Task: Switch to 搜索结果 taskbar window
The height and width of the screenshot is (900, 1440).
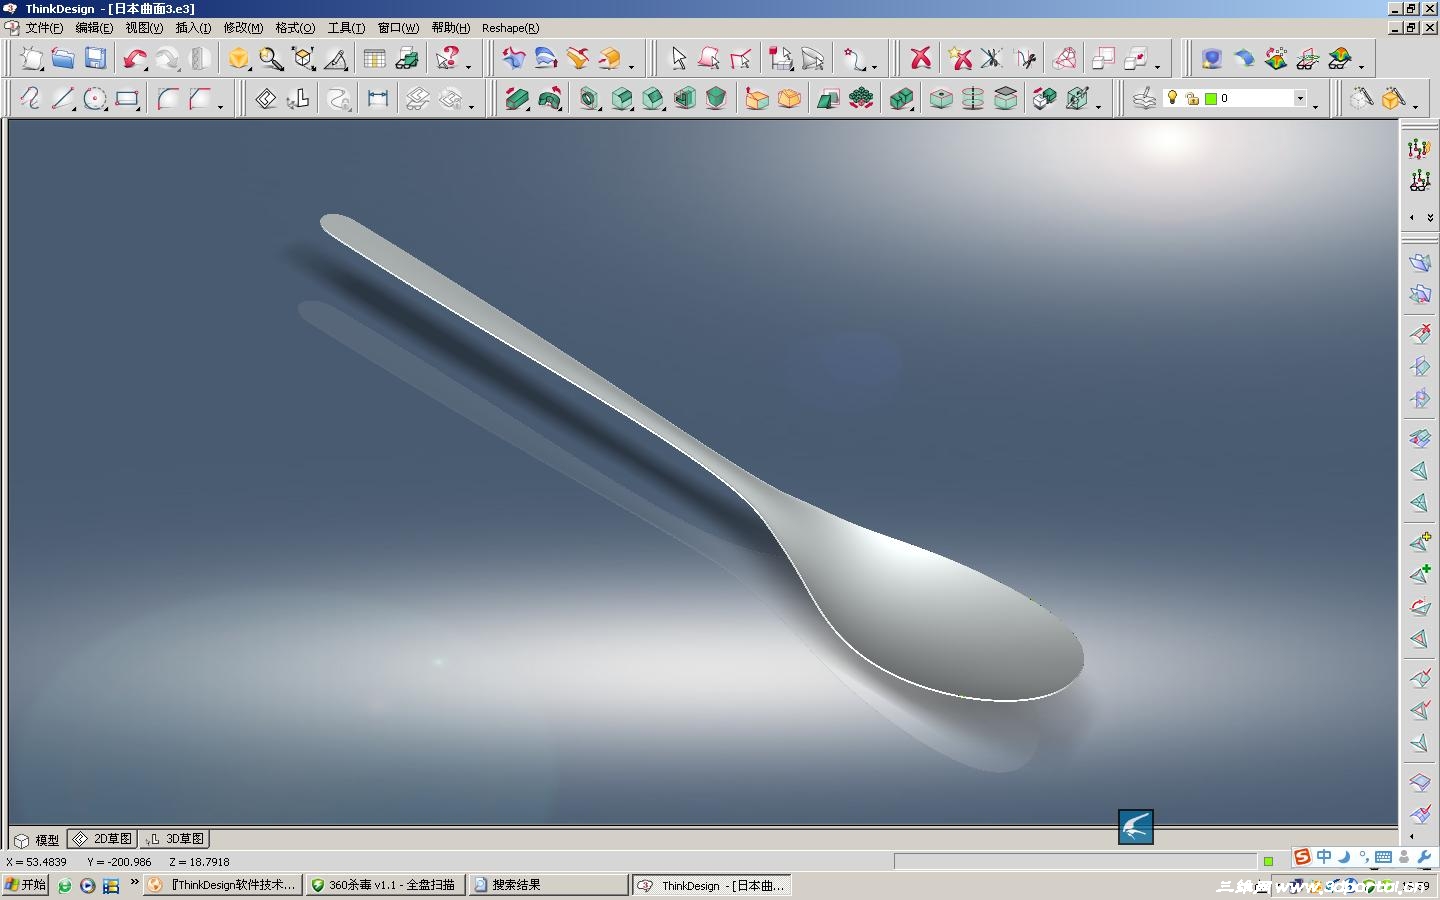Action: click(x=548, y=885)
